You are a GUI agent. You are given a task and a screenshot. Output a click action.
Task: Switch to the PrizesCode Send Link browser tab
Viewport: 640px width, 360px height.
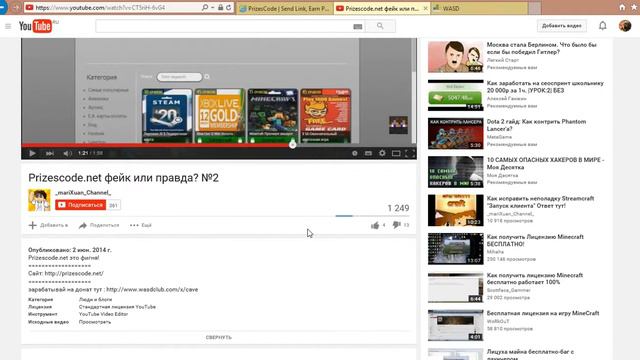point(284,8)
